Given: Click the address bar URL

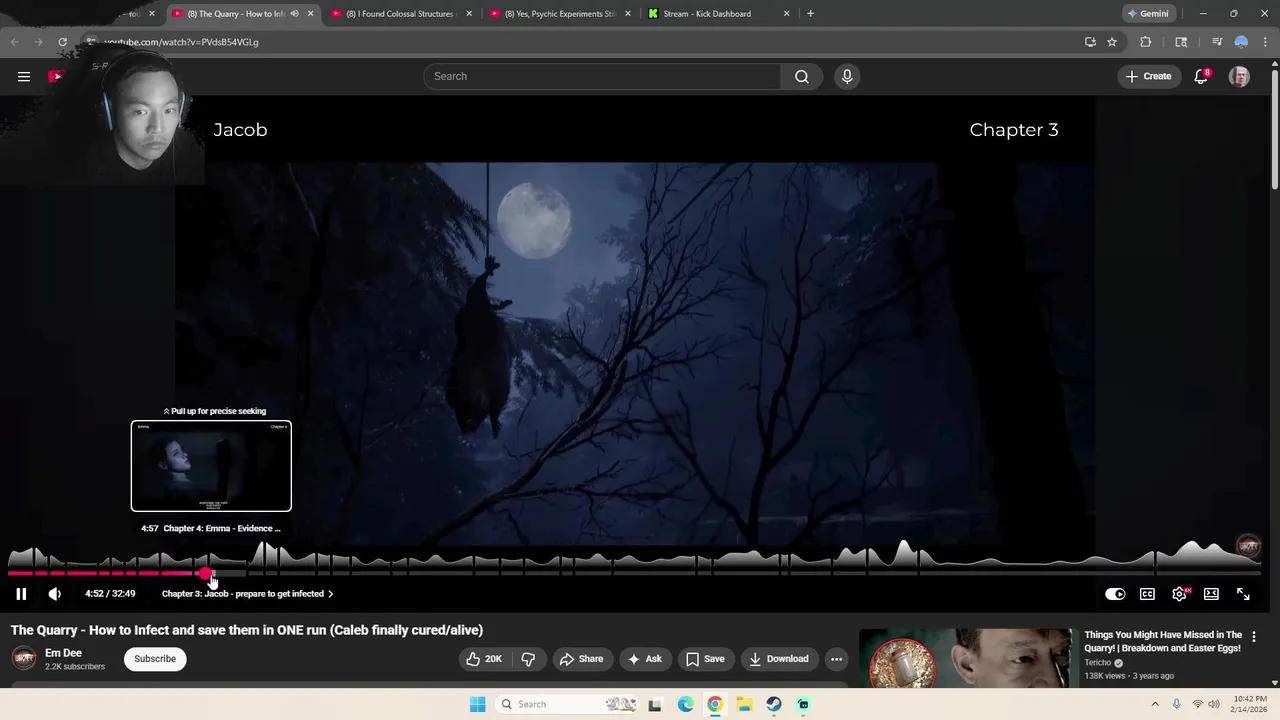Looking at the screenshot, I should point(181,42).
